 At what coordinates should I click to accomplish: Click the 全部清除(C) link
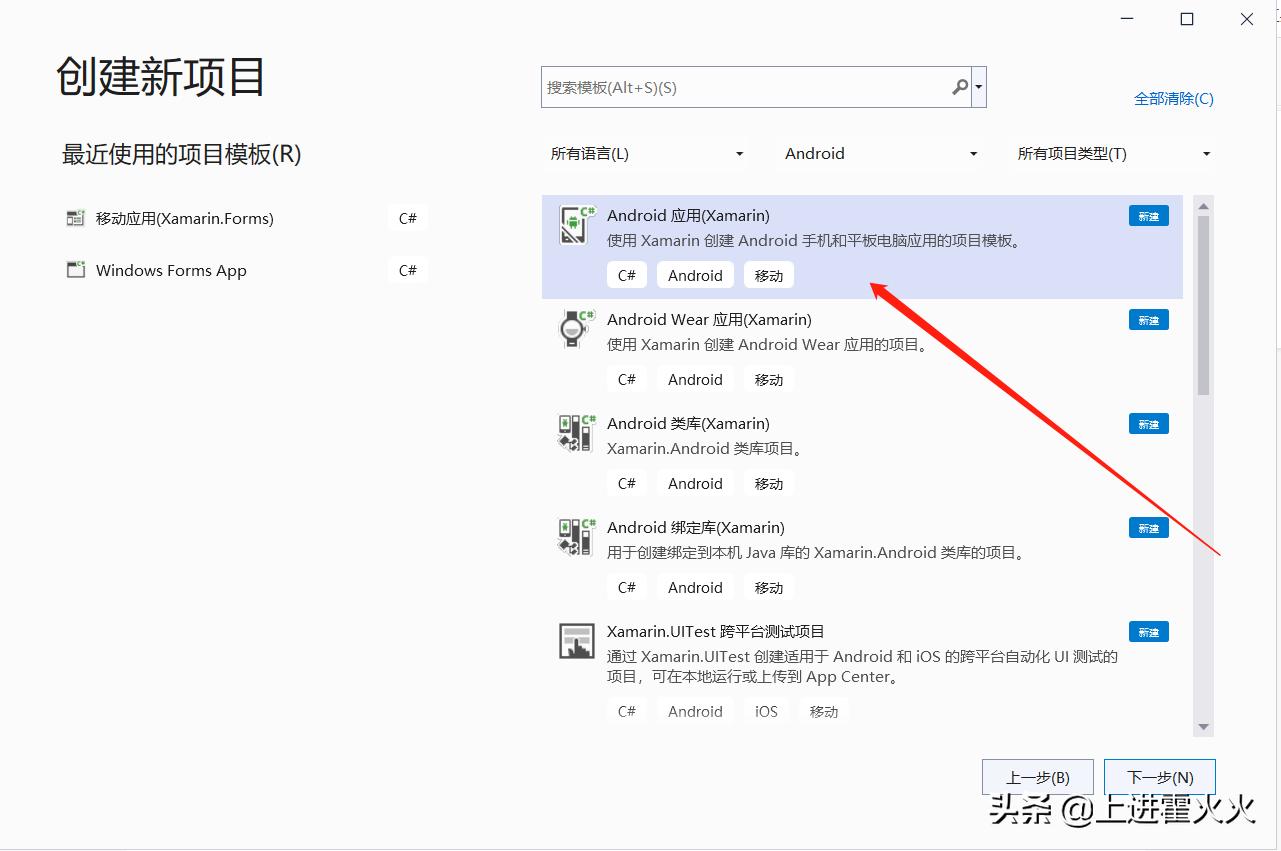[1174, 98]
